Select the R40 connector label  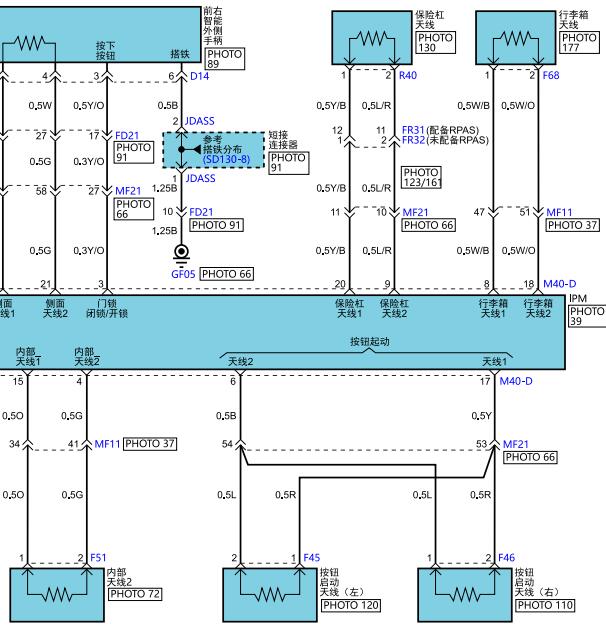pos(408,75)
